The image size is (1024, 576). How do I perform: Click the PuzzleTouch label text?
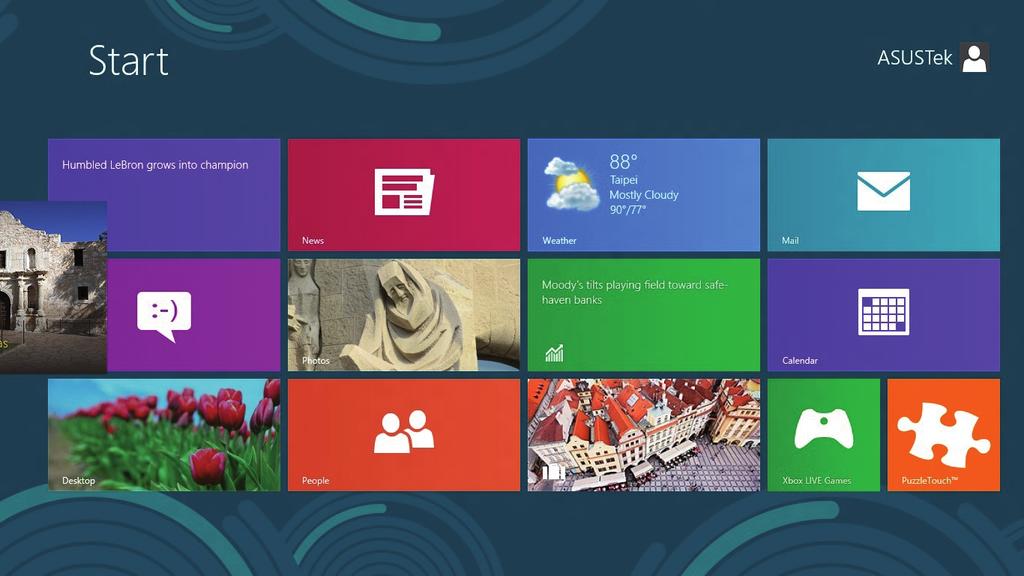[929, 481]
